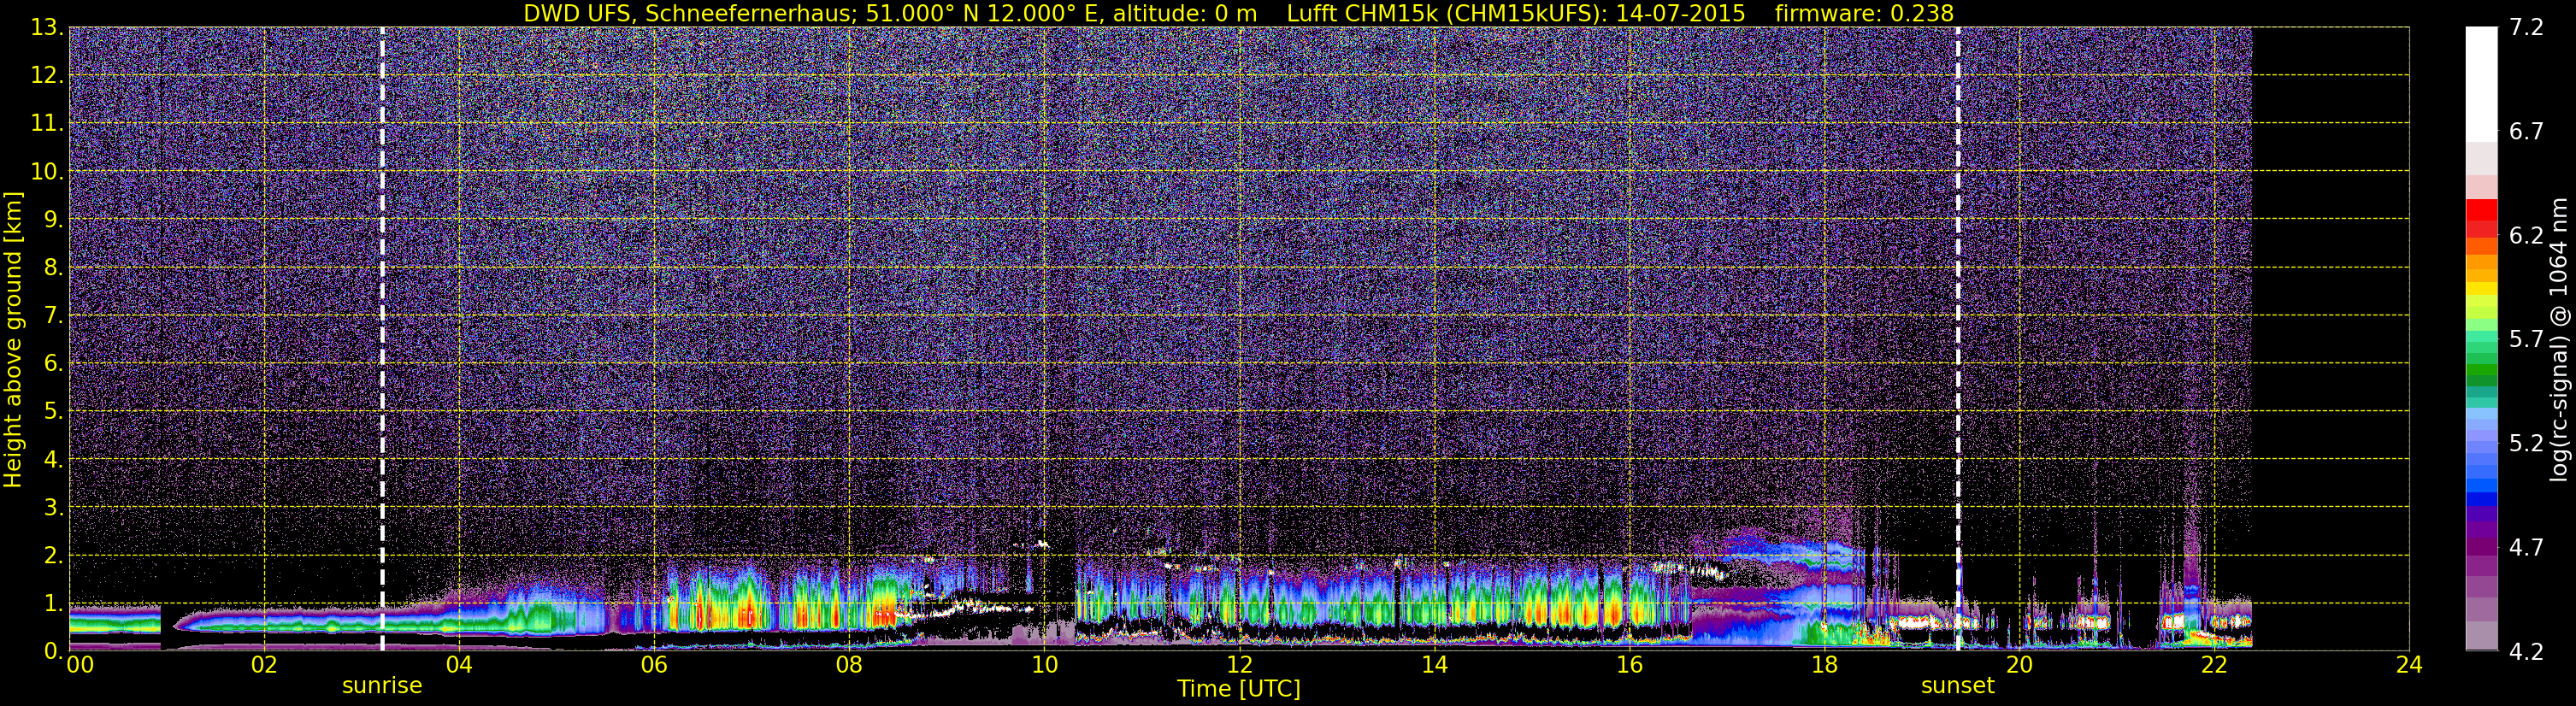Image resolution: width=2576 pixels, height=706 pixels.
Task: Click time axis tick label '00'
Action: click(x=80, y=664)
